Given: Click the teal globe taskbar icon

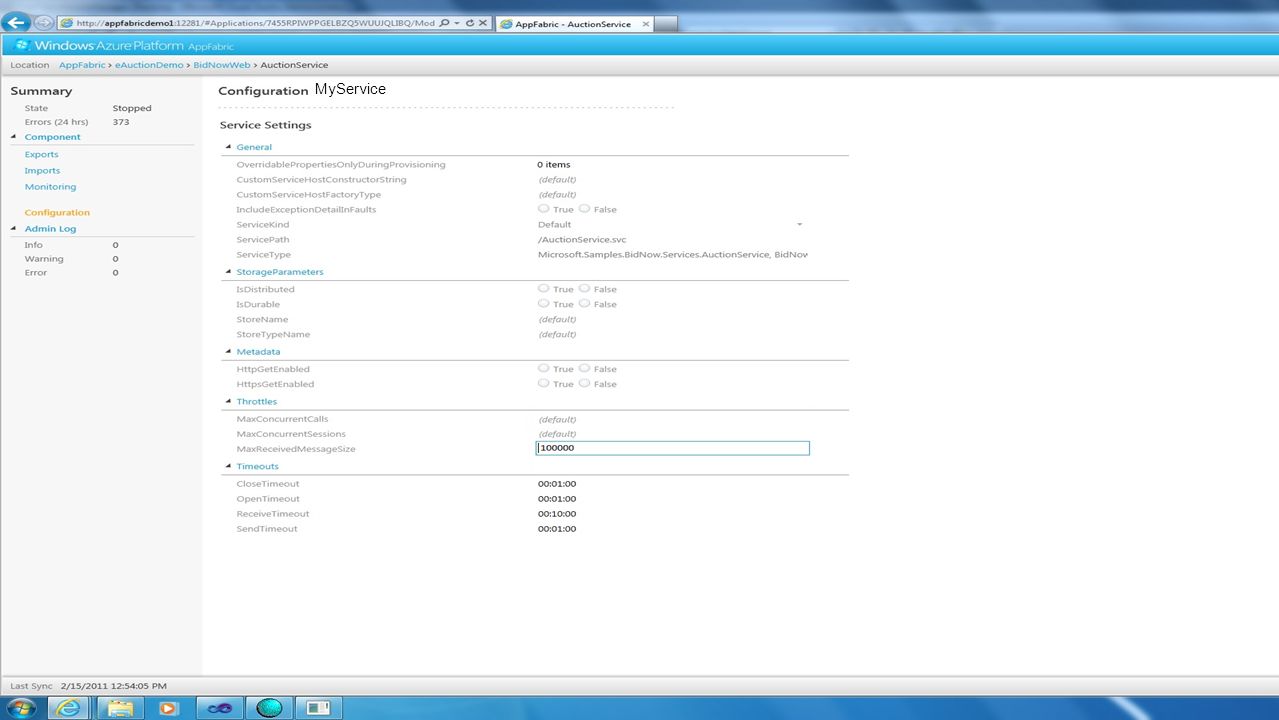Looking at the screenshot, I should 270,708.
